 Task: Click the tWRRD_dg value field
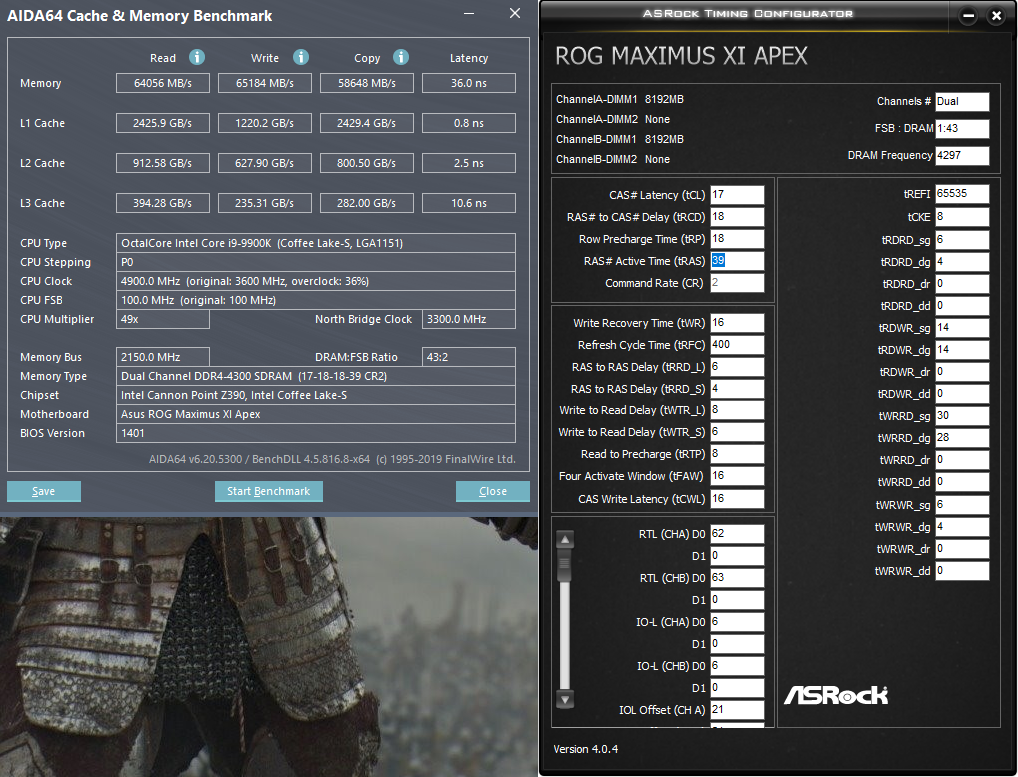click(x=962, y=438)
